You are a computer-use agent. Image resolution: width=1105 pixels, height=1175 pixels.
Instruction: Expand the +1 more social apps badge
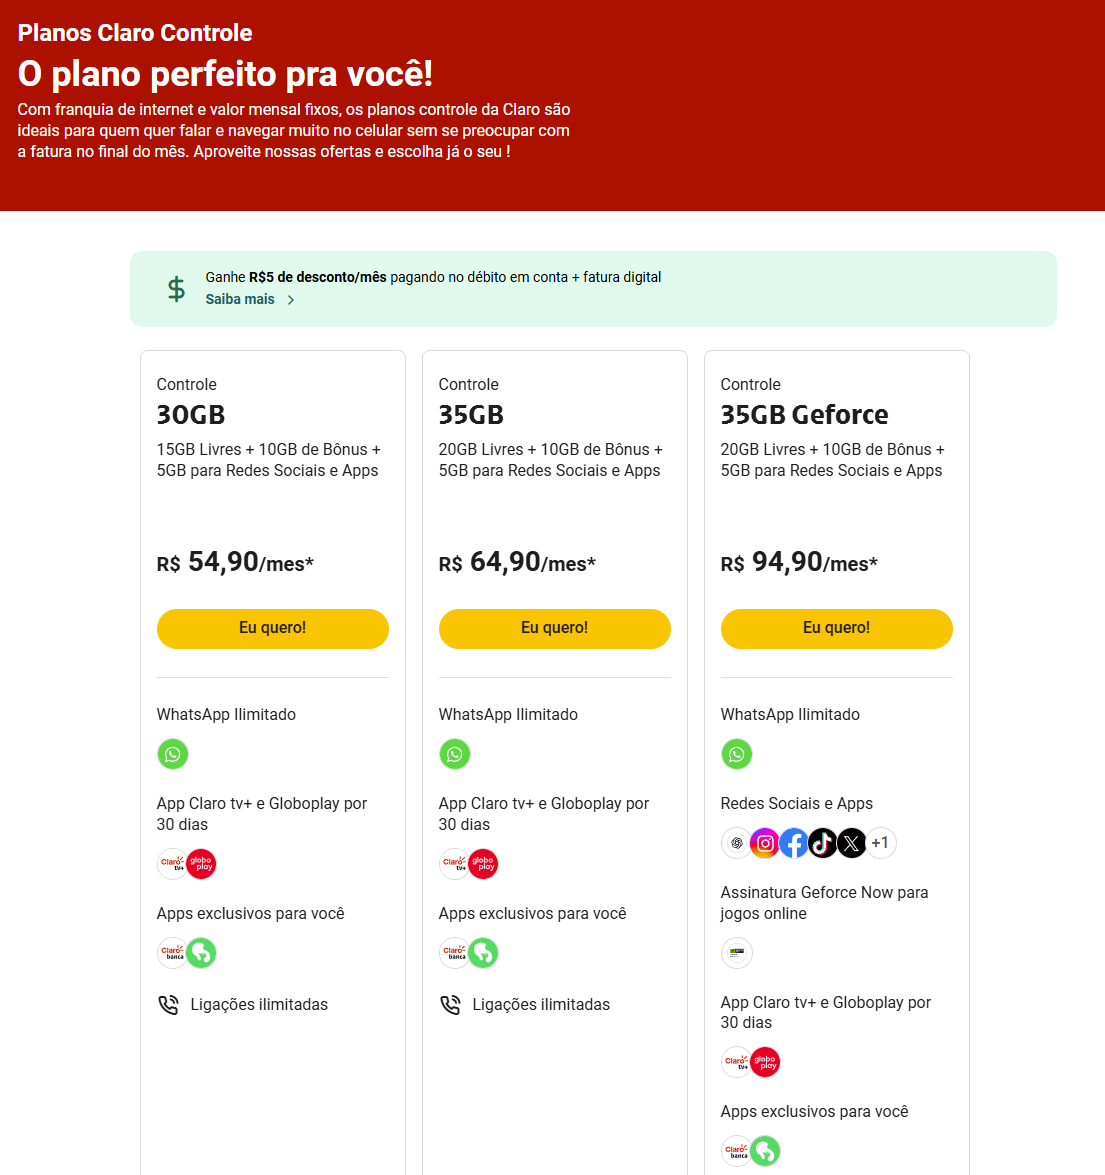click(880, 843)
